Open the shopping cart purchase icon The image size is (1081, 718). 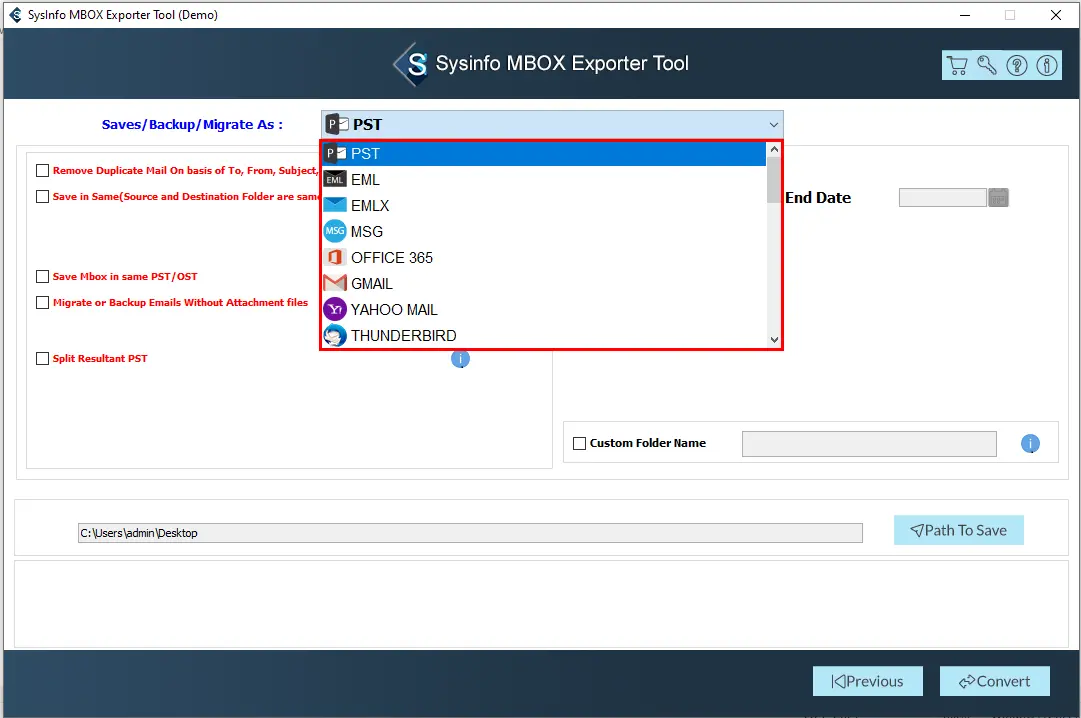(957, 66)
